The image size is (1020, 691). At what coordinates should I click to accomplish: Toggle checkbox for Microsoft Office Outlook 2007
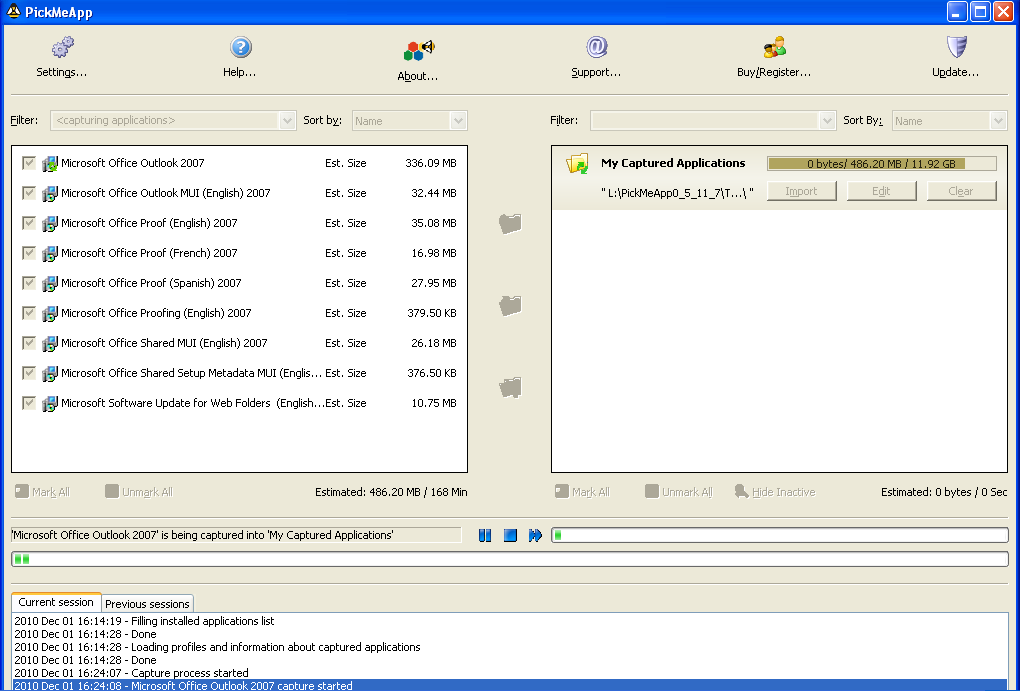tap(29, 163)
